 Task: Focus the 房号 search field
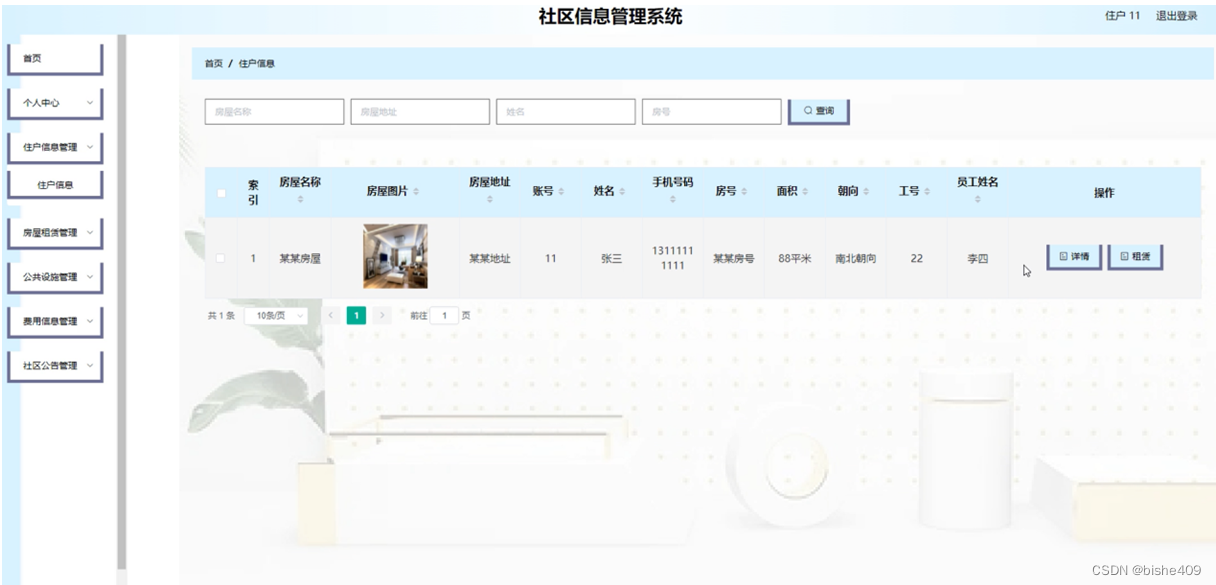[x=712, y=112]
